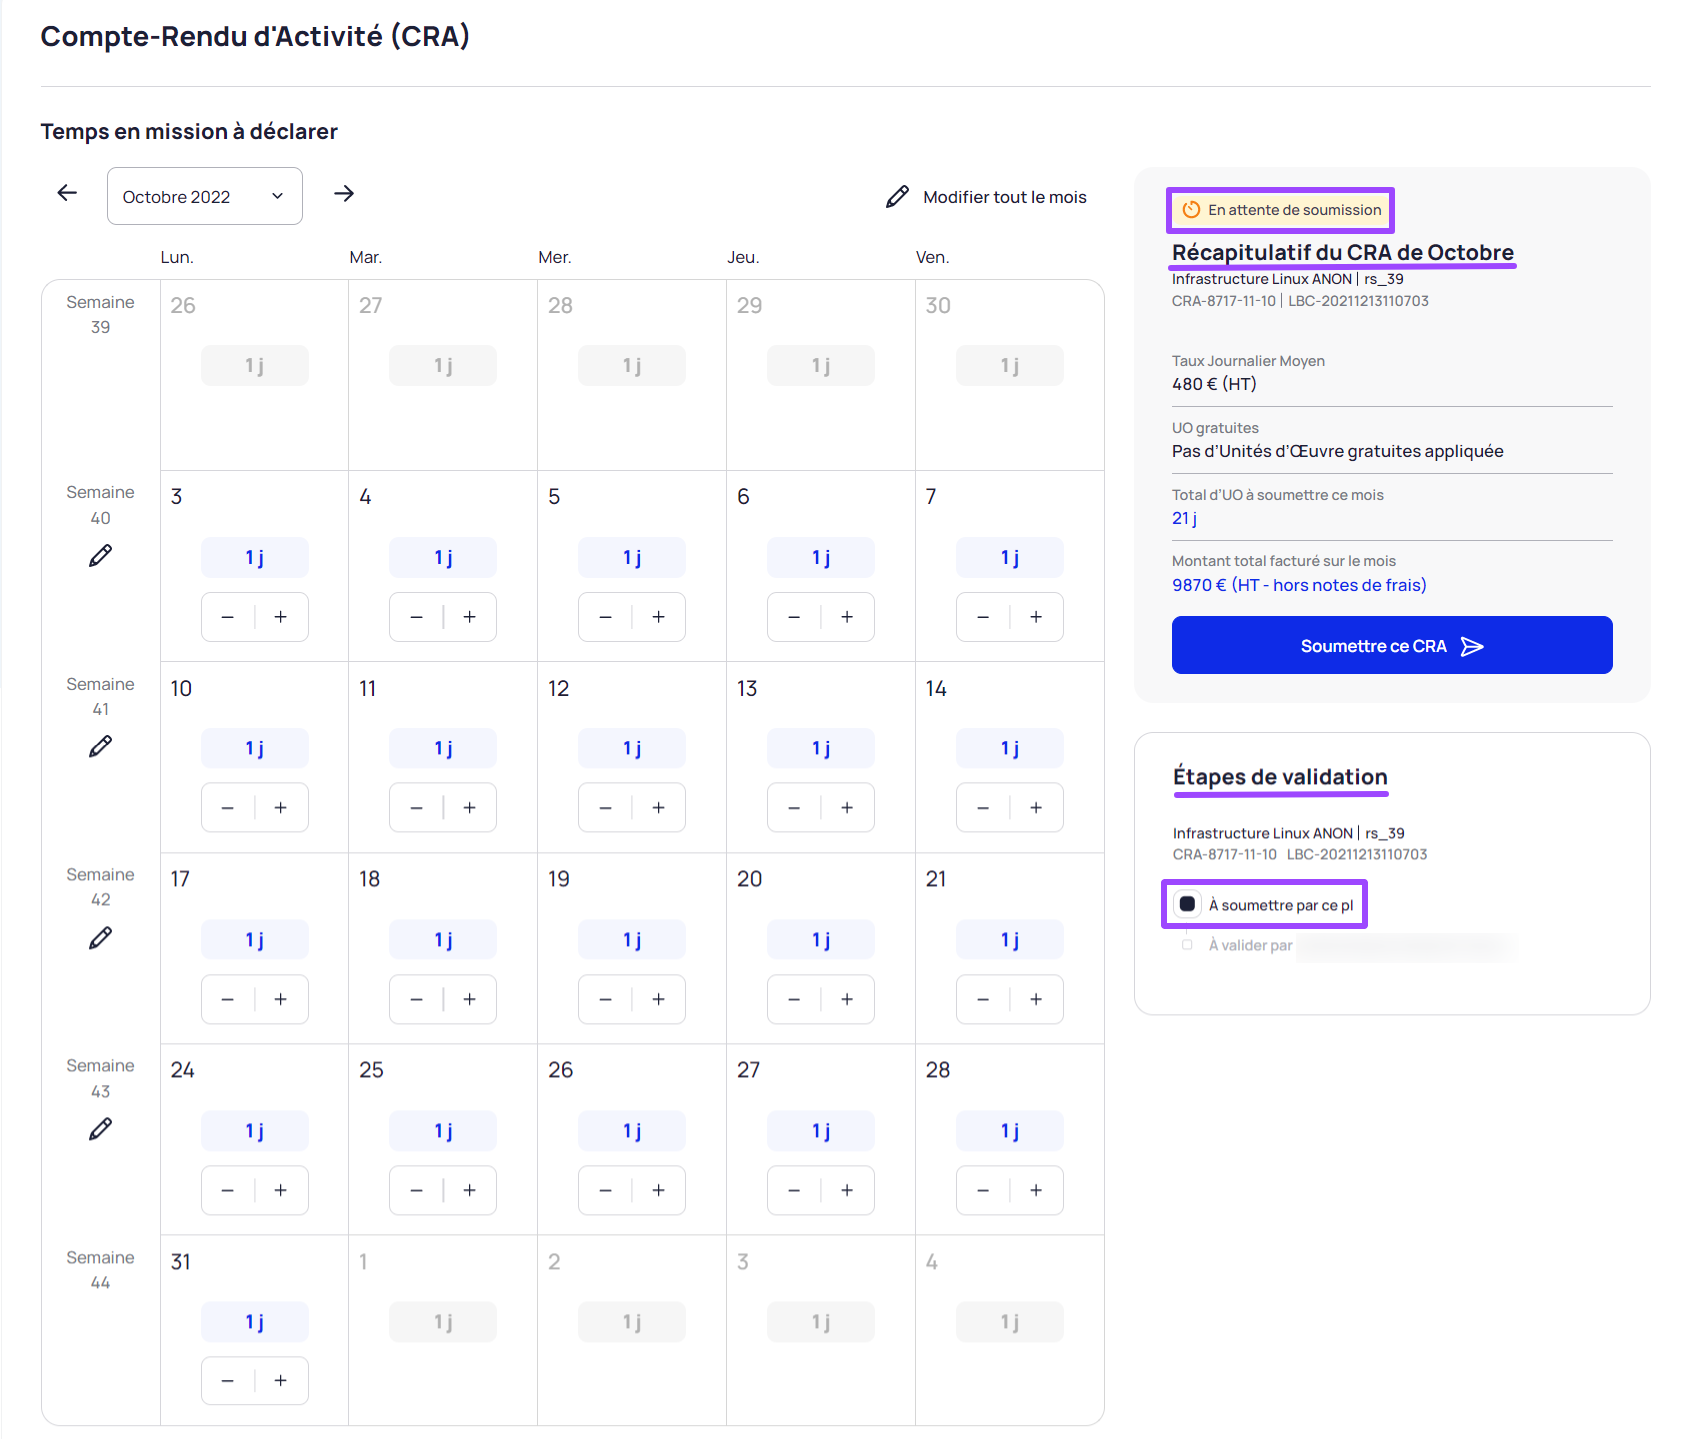Click Modifier tout le mois

click(986, 197)
